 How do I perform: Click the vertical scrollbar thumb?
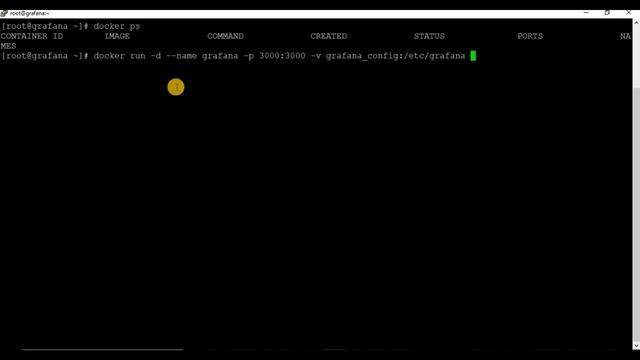[x=636, y=213]
